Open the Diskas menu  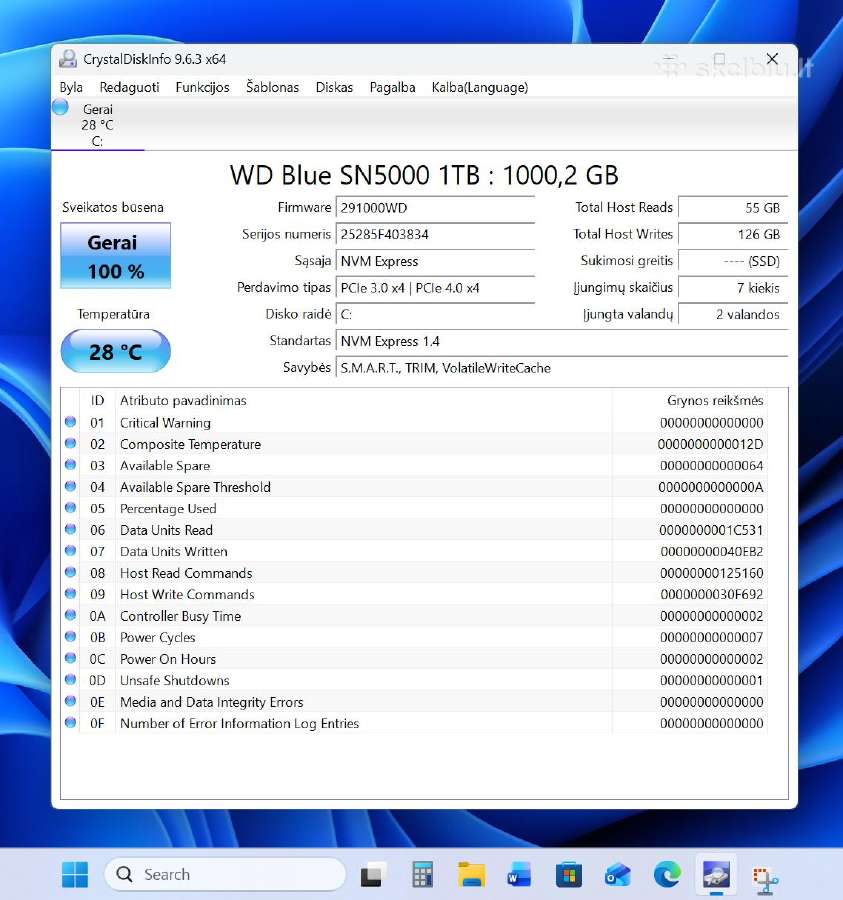334,87
